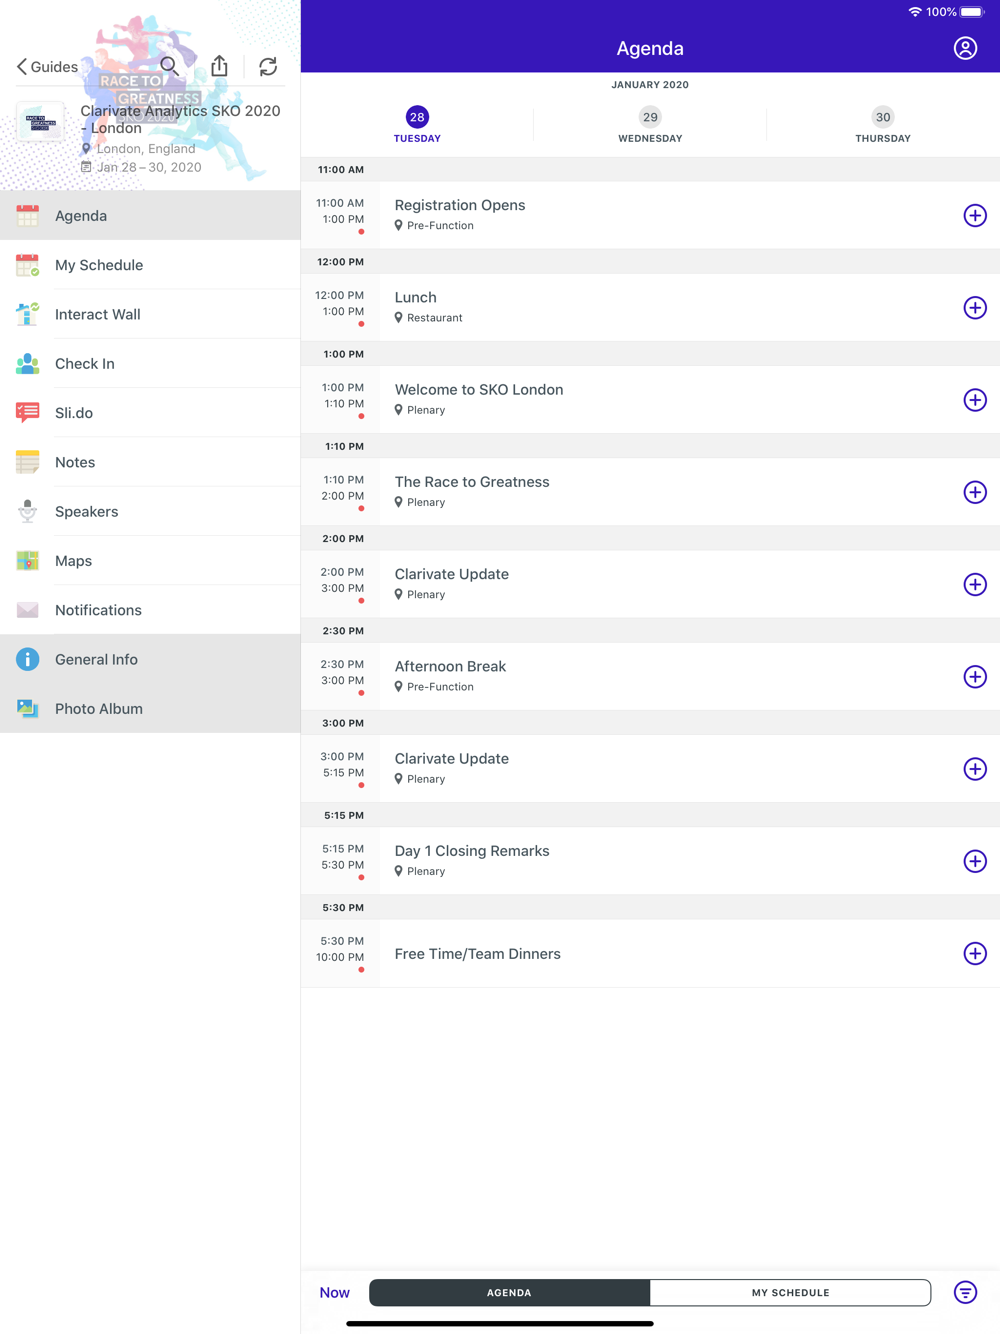This screenshot has height=1334, width=1000.
Task: Switch to the My Schedule segment at bottom
Action: tap(790, 1292)
